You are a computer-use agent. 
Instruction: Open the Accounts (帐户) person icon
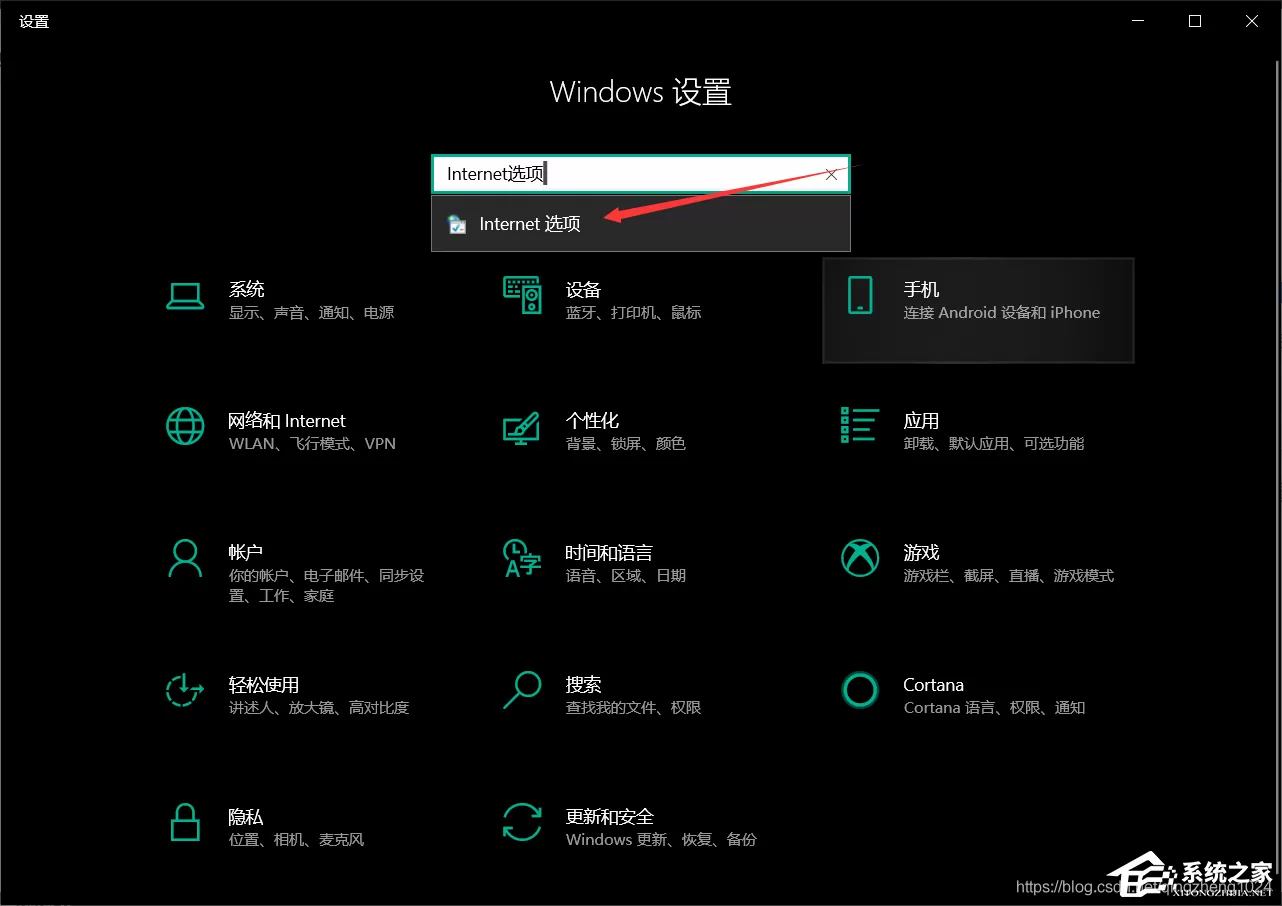point(185,558)
